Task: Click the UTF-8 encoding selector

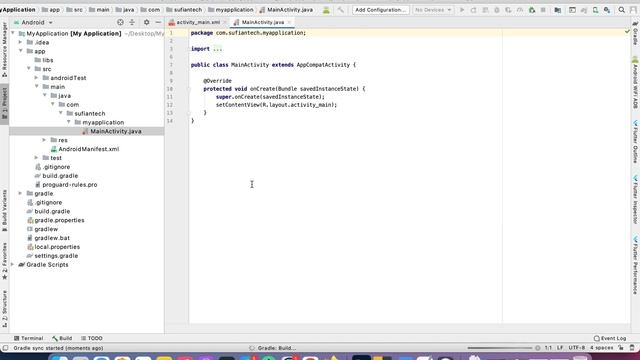Action: tap(577, 348)
